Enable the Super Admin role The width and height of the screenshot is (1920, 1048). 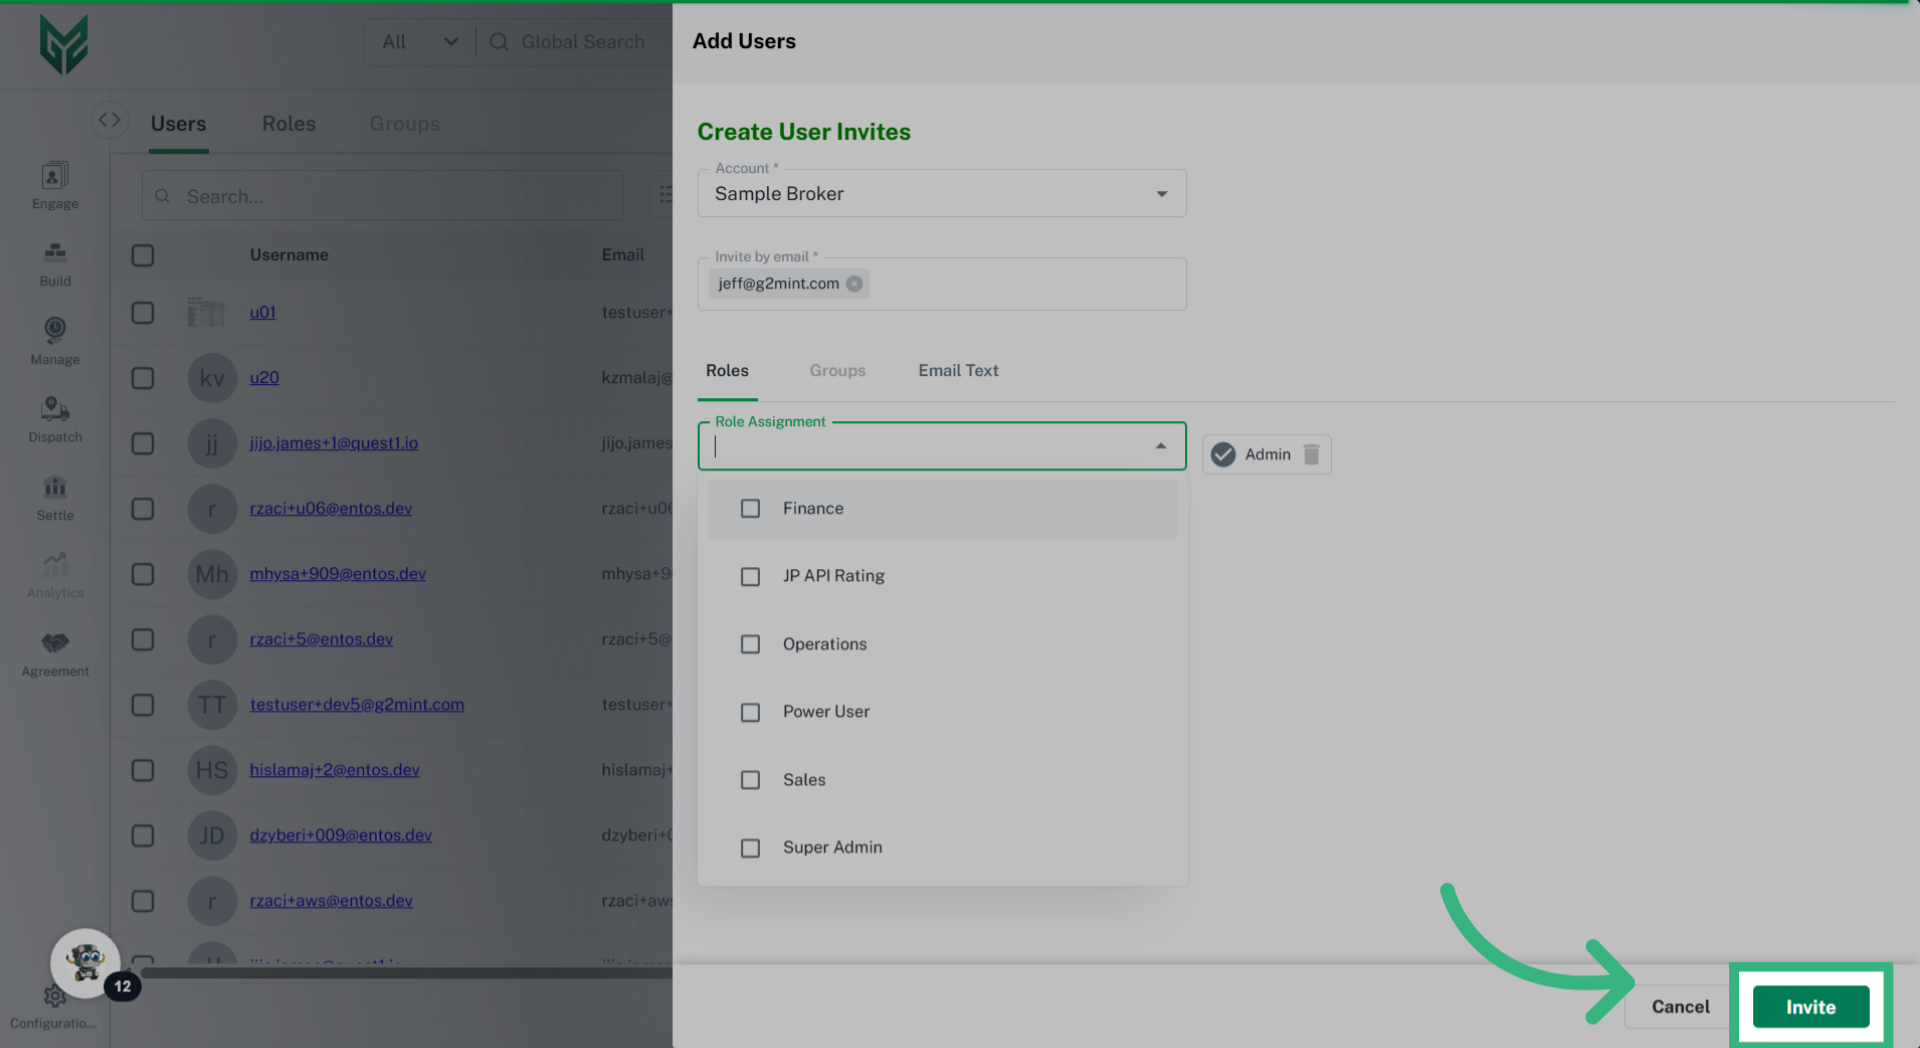(x=751, y=848)
